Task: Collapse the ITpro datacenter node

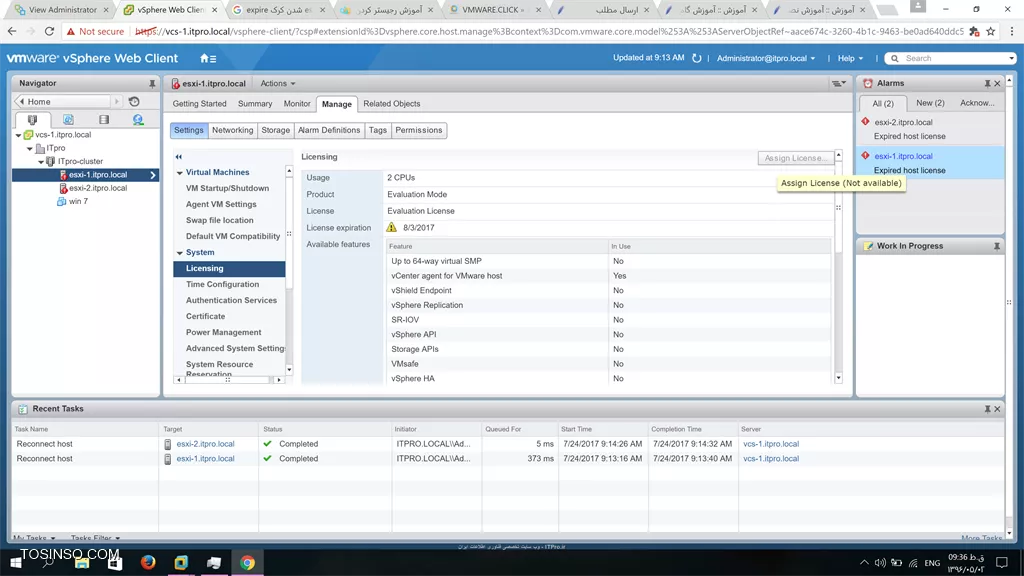Action: point(29,148)
